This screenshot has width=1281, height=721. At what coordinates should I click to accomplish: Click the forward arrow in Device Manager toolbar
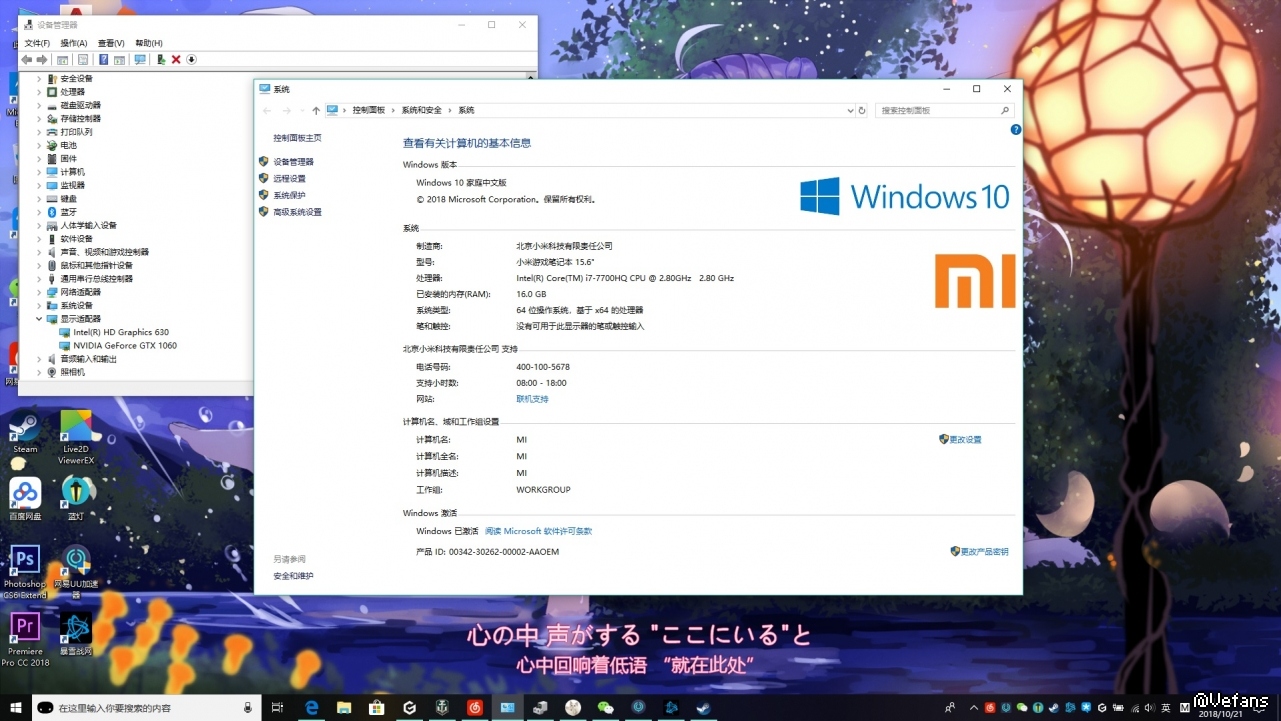pyautogui.click(x=42, y=60)
